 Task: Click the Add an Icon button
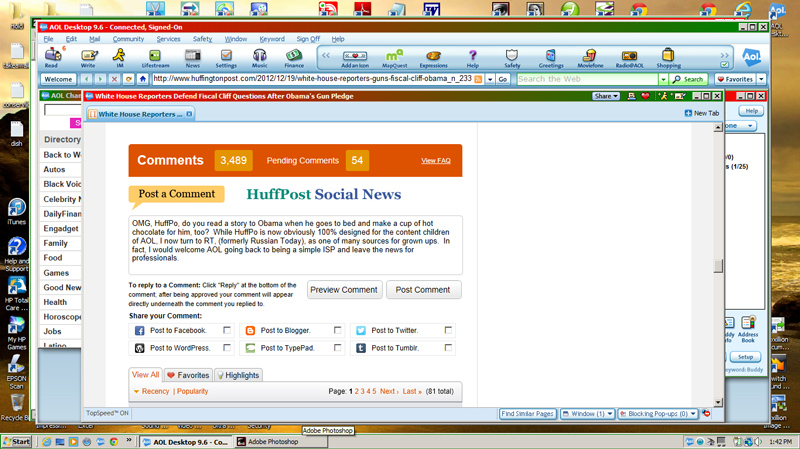point(355,58)
